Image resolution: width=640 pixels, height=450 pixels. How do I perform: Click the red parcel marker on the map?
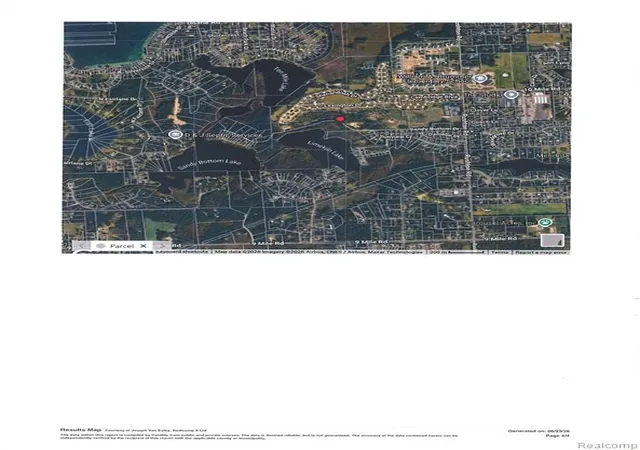coord(340,119)
